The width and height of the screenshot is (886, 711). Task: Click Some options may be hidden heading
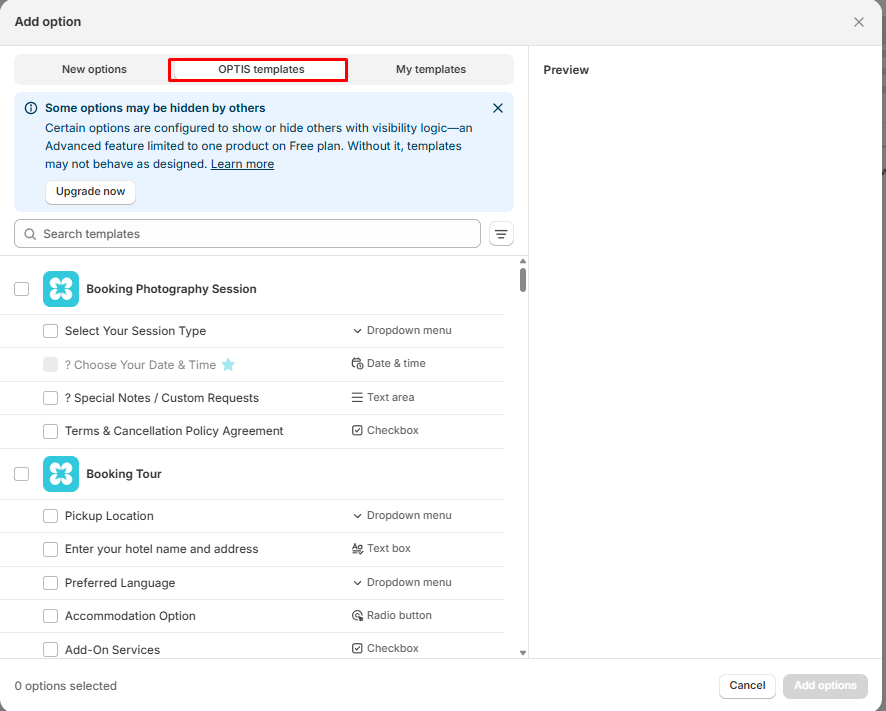(x=155, y=108)
